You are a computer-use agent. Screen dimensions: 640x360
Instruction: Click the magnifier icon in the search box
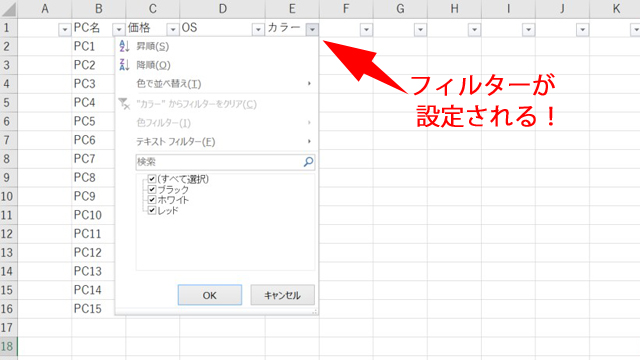309,162
